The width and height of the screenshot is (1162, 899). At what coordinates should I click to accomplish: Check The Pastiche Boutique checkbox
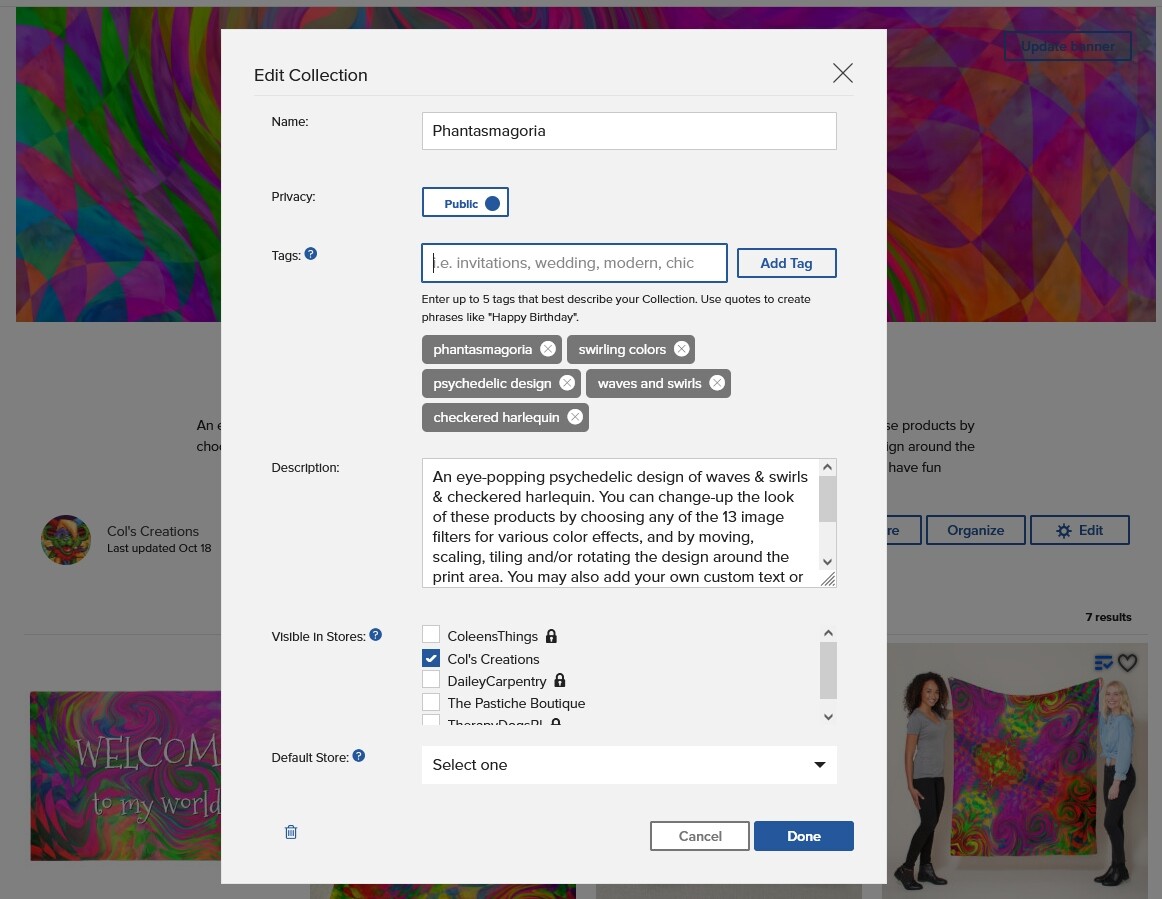tap(431, 702)
